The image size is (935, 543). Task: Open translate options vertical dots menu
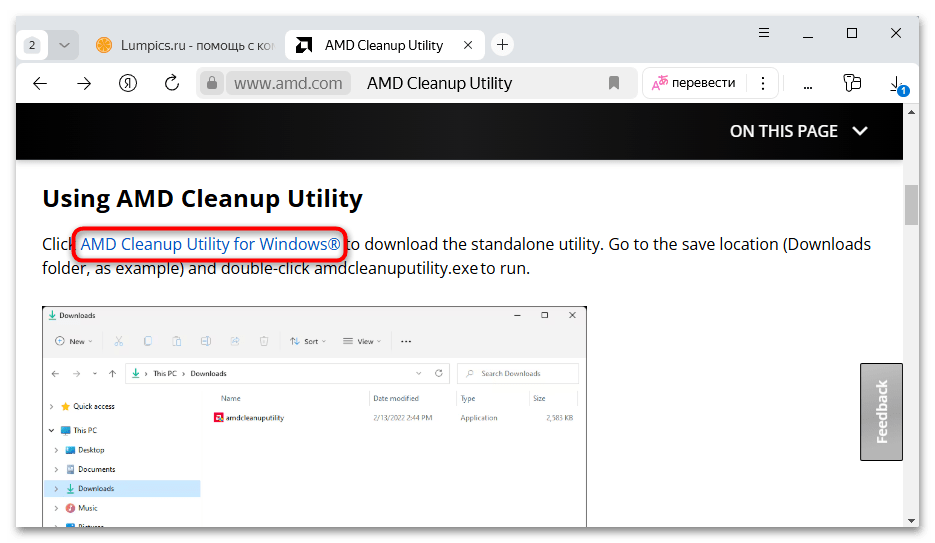(x=763, y=83)
